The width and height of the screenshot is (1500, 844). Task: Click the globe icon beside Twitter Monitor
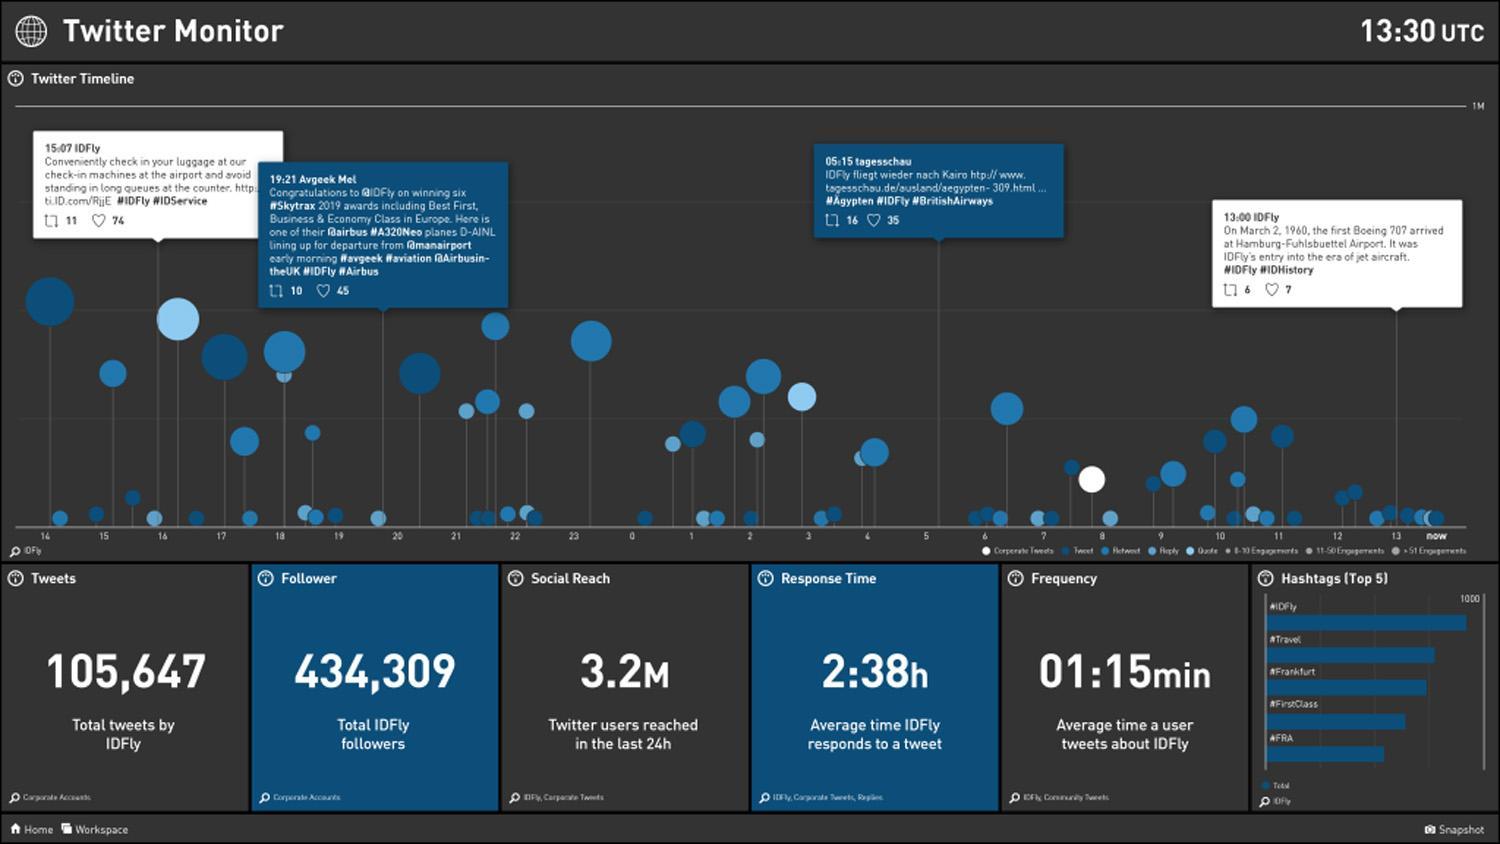31,31
